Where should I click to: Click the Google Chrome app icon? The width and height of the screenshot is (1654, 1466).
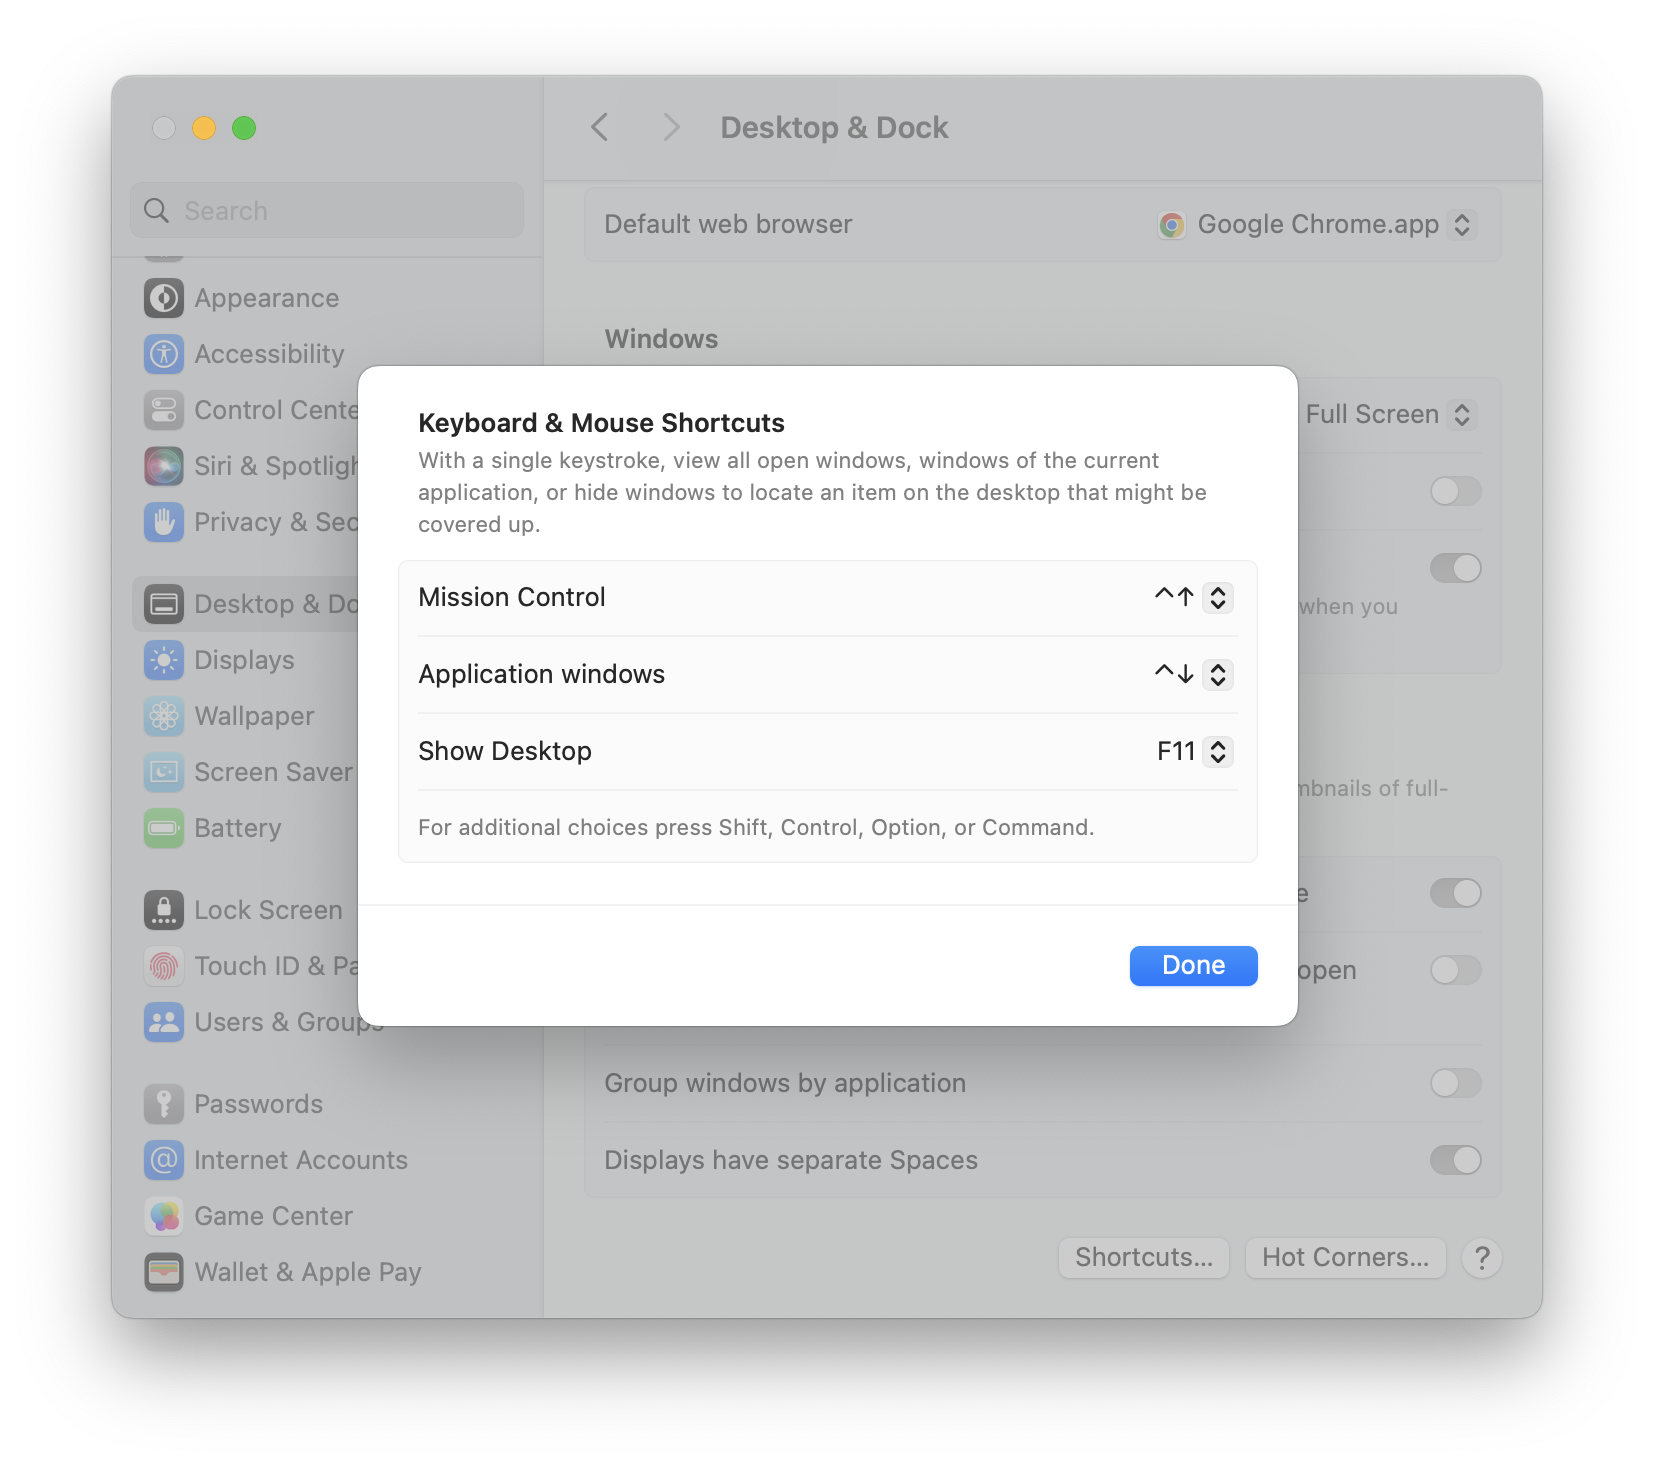(1172, 225)
